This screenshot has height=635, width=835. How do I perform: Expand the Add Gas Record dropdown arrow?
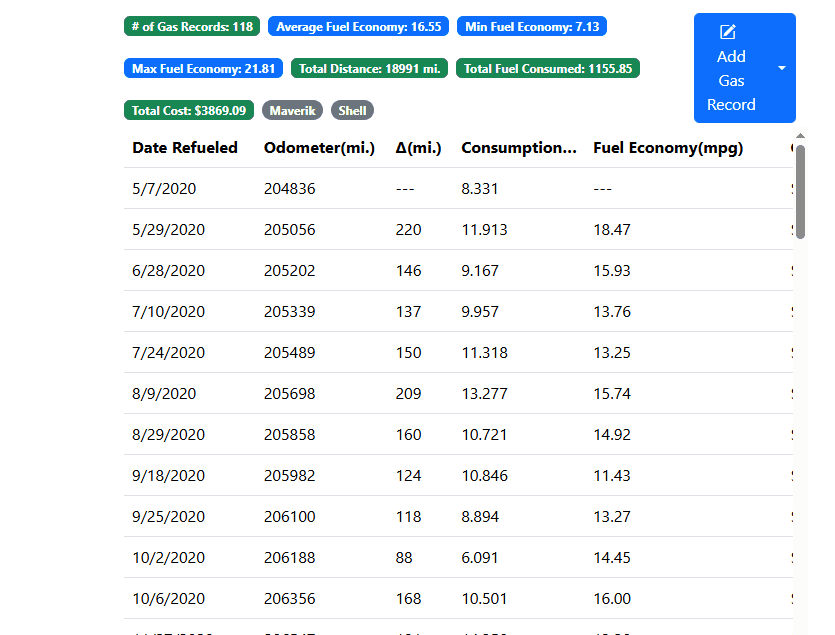point(782,68)
